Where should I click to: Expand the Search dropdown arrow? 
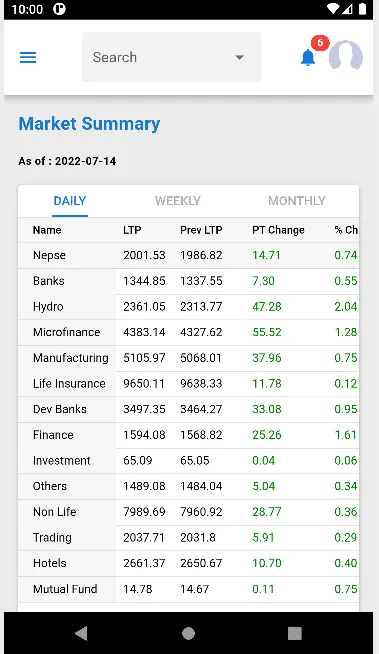pos(239,58)
